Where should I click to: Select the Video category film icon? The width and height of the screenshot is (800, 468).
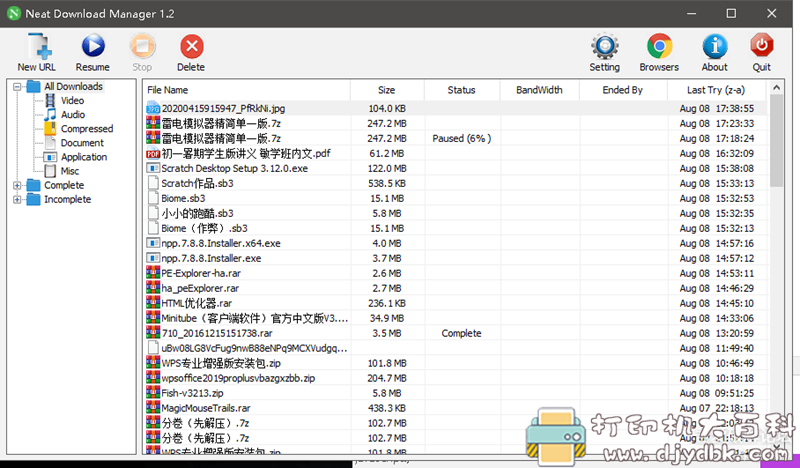click(50, 101)
